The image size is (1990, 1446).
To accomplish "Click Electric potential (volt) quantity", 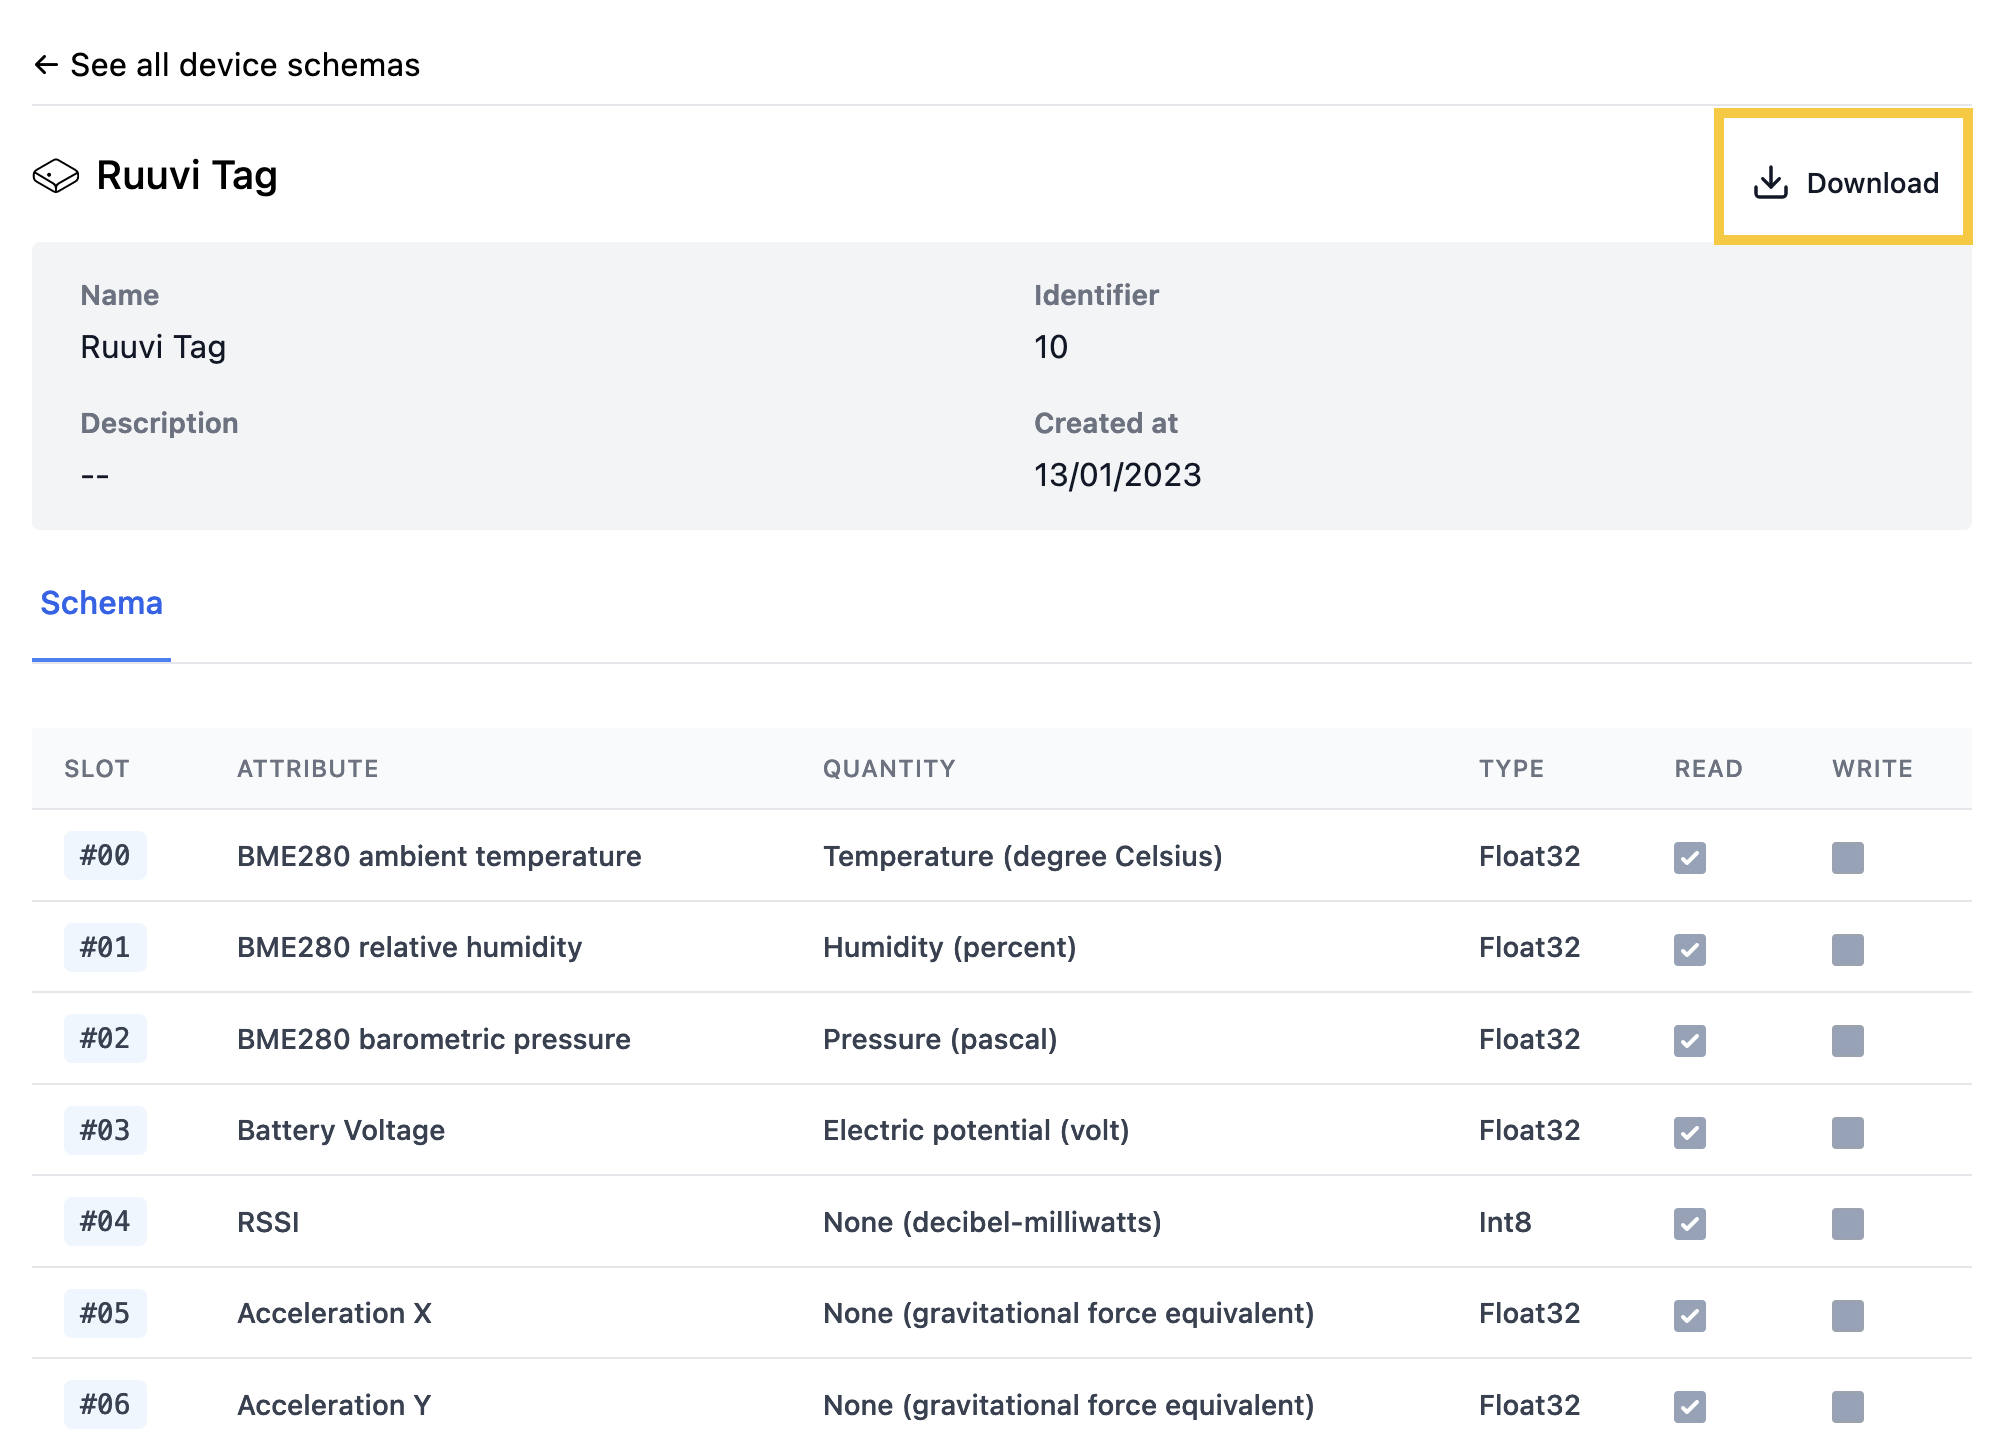I will tap(976, 1130).
